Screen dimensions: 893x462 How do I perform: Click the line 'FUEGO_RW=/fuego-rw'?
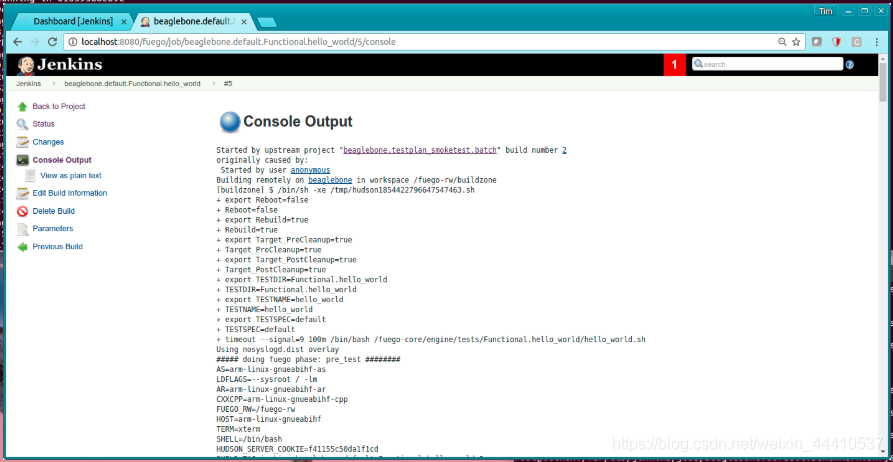[x=256, y=409]
